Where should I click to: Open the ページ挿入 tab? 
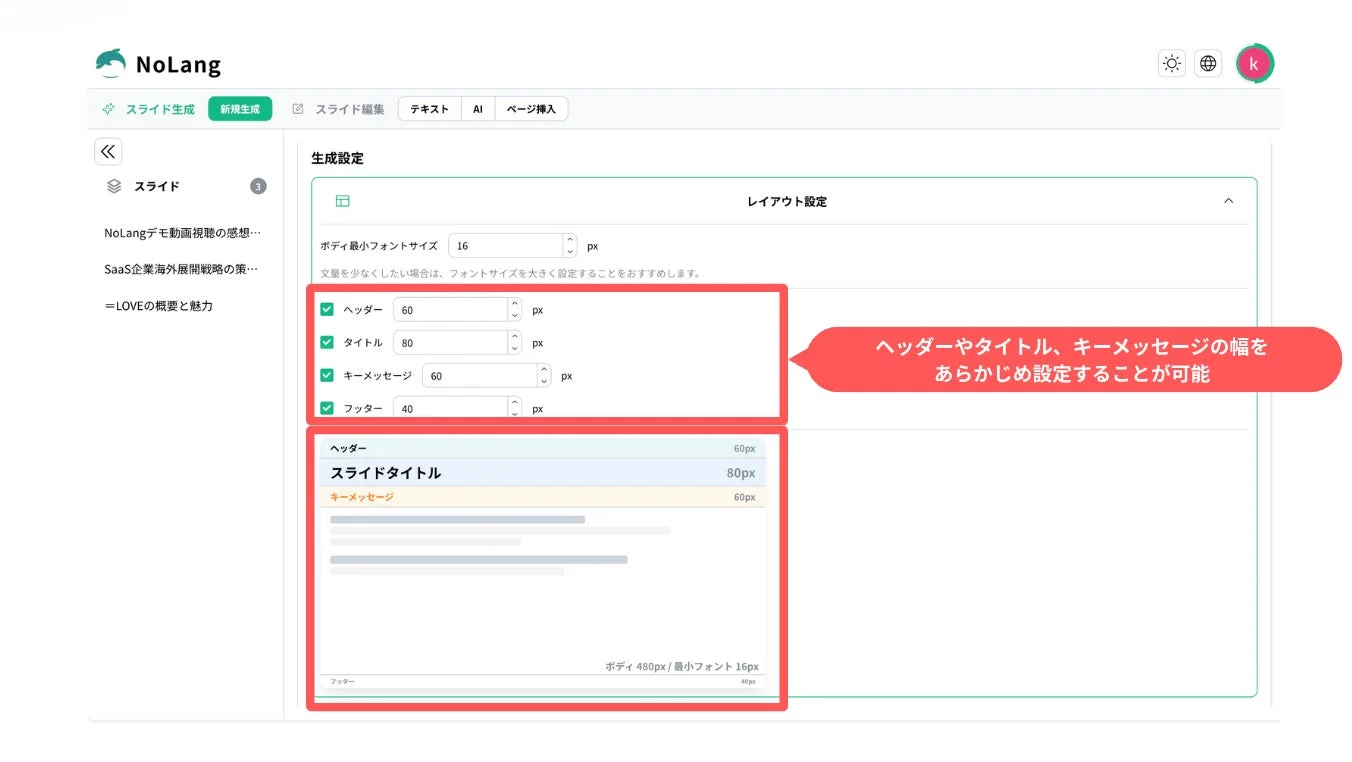click(532, 109)
